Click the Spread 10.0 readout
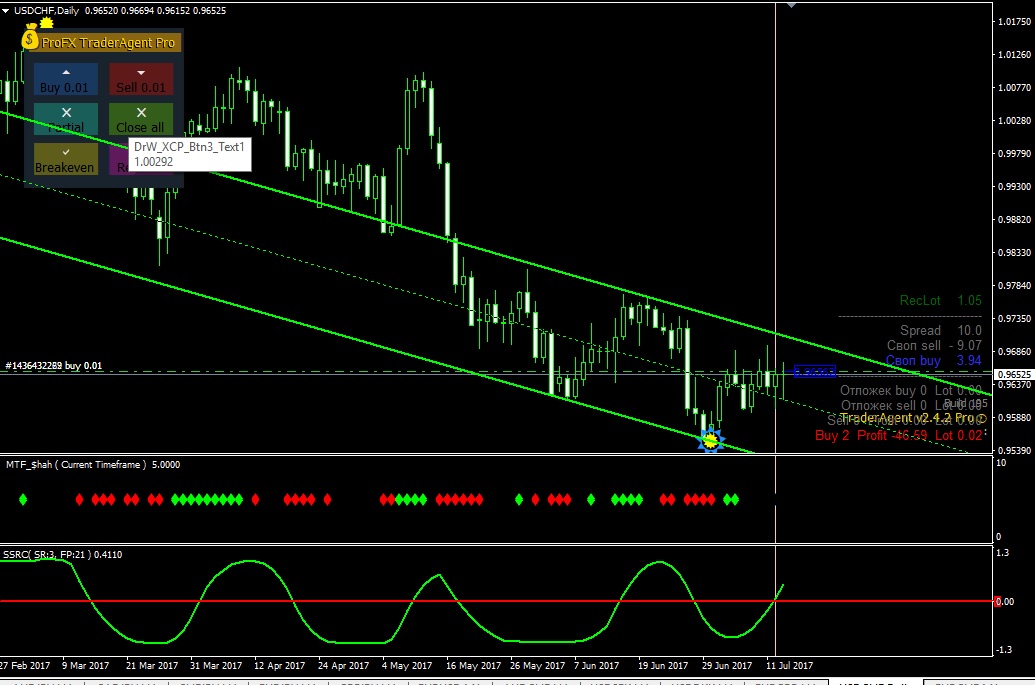This screenshot has width=1035, height=685. (941, 331)
